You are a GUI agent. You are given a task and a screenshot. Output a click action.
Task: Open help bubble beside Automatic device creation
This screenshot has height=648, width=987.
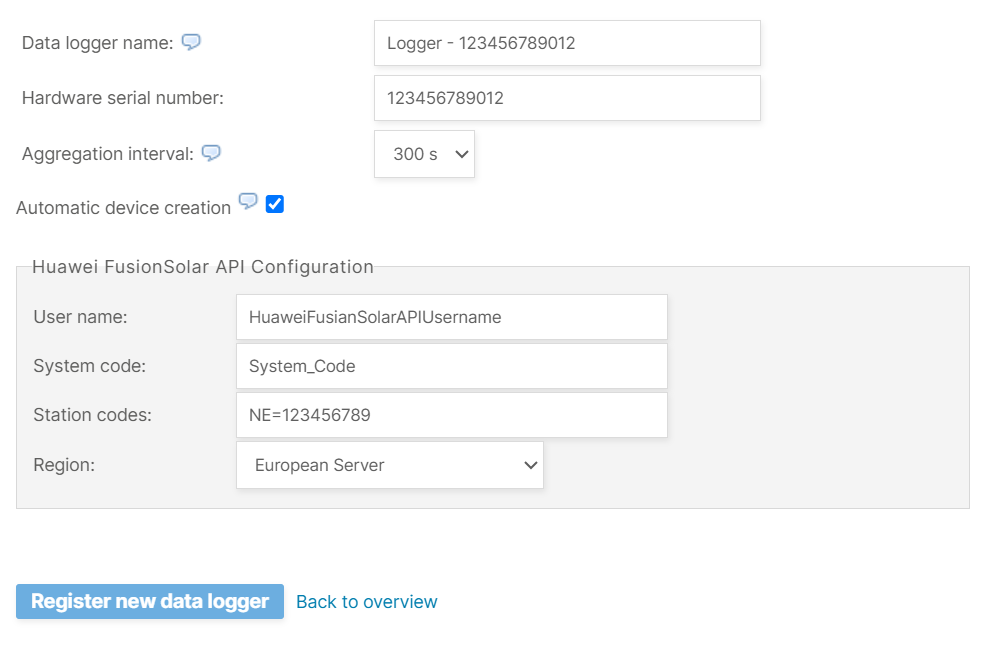[248, 201]
